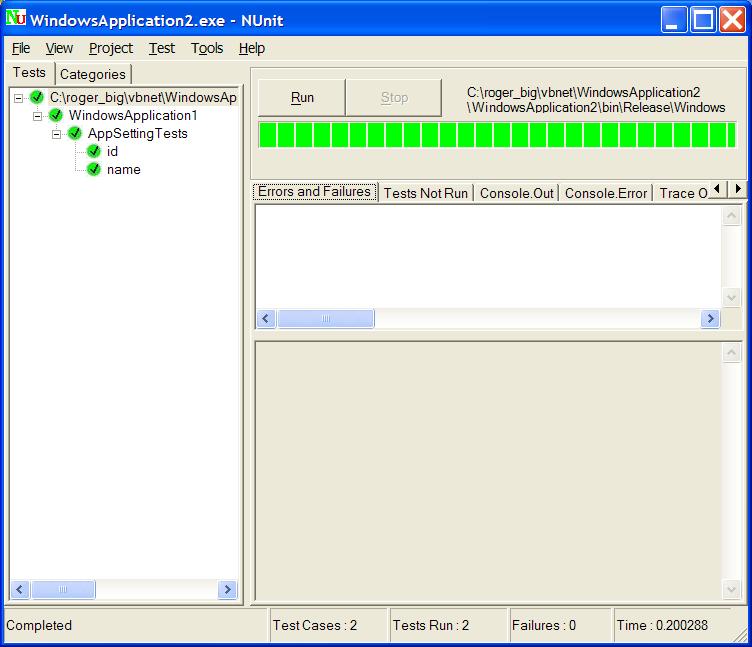Click green pass icon of the id test

click(94, 152)
